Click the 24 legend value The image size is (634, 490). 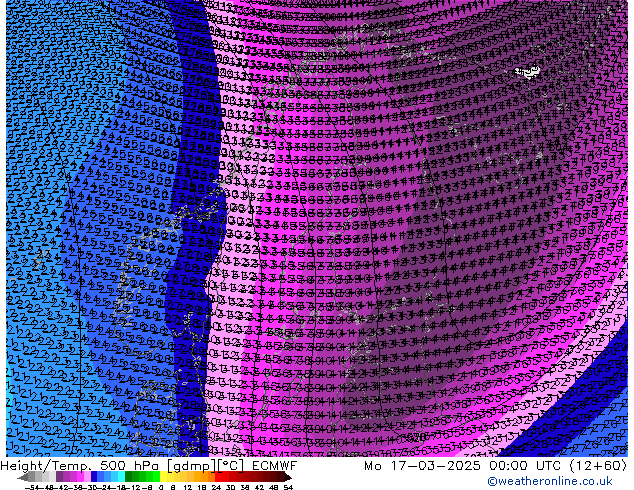(x=216, y=487)
